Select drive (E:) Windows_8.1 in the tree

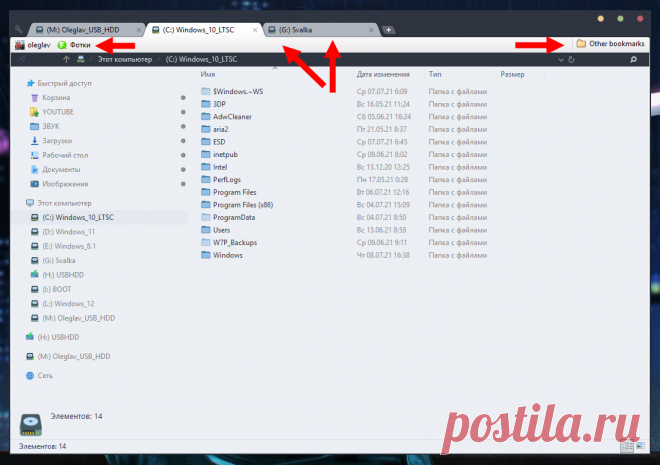pyautogui.click(x=64, y=246)
